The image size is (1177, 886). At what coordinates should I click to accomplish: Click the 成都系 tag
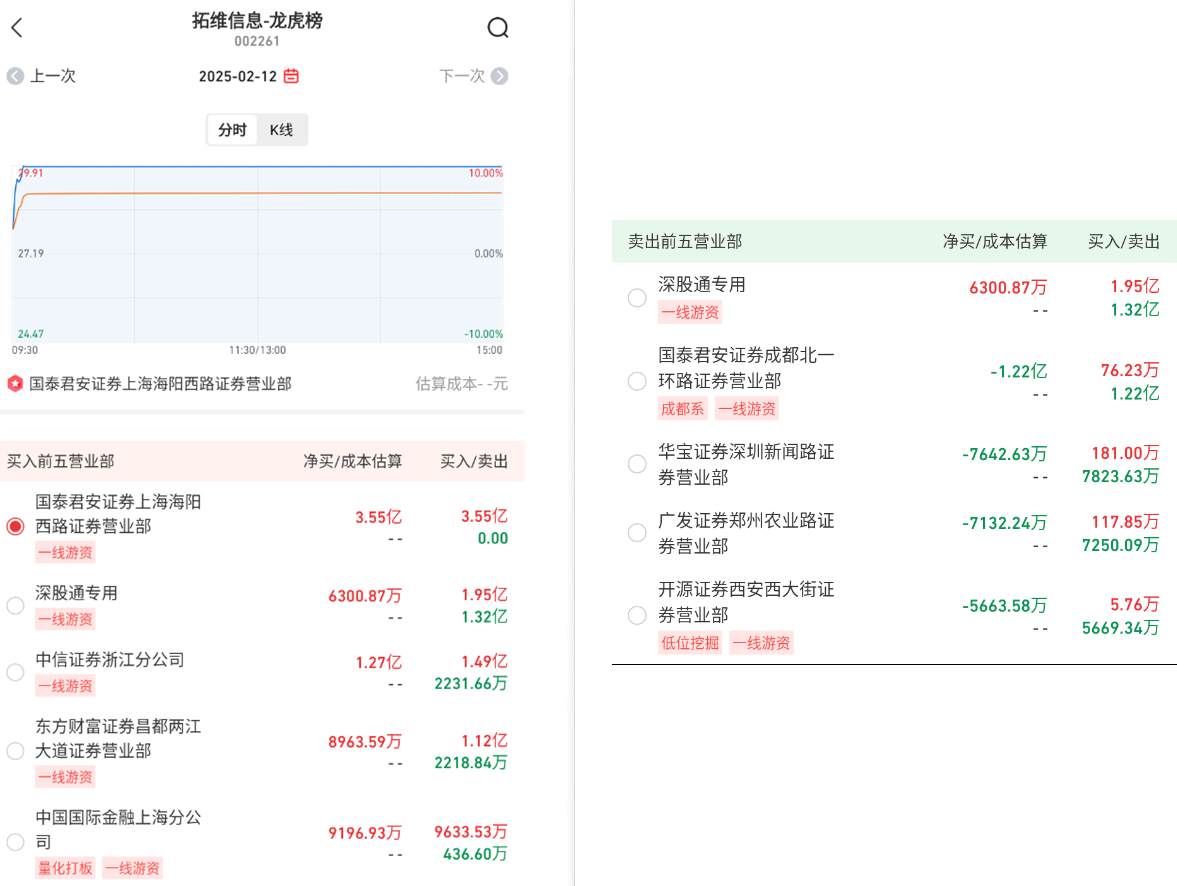click(682, 408)
